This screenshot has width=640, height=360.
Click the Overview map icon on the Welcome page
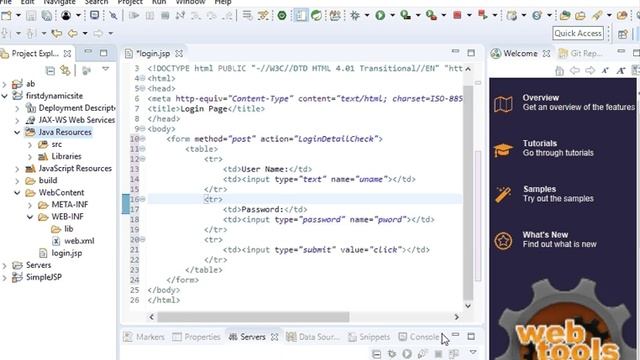(x=503, y=104)
